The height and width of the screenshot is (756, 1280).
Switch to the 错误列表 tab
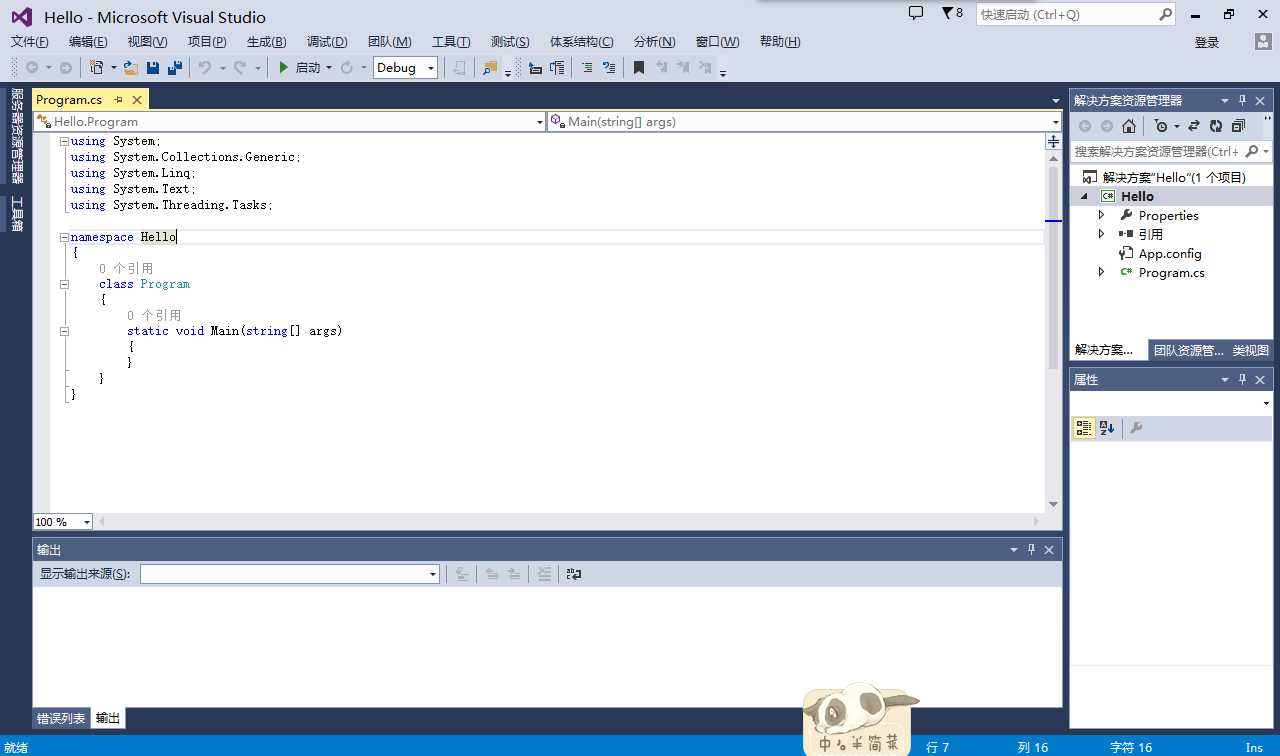(x=61, y=718)
